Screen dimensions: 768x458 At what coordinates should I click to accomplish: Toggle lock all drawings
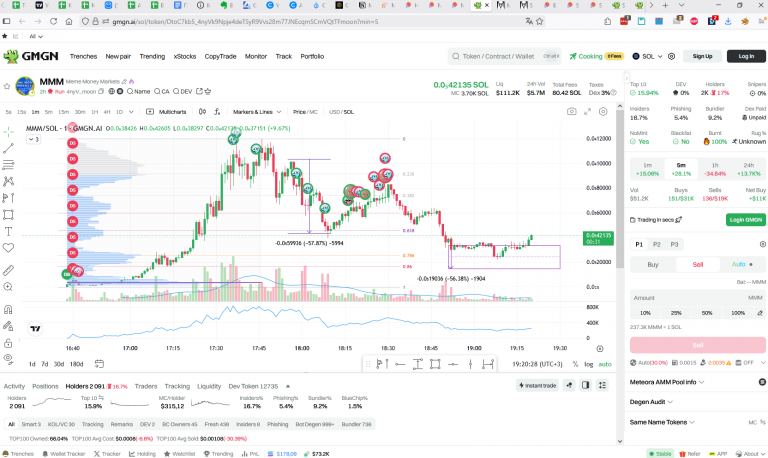click(x=8, y=342)
